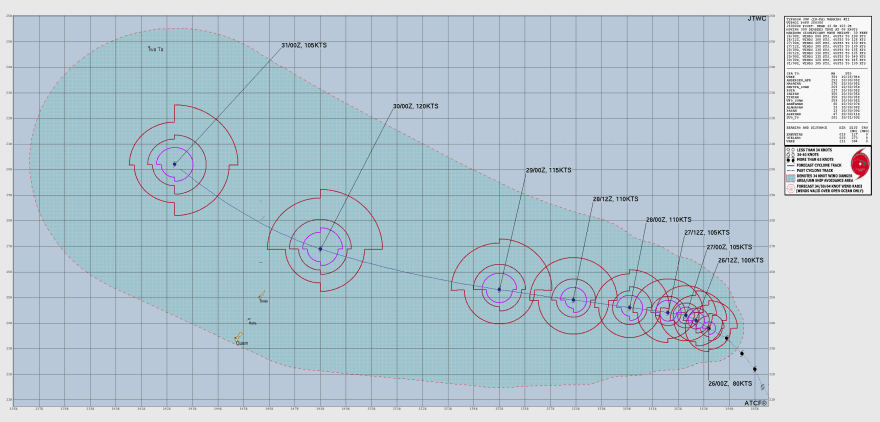The width and height of the screenshot is (880, 422).
Task: Click the '27/00Z, 105KTS' label
Action: [x=729, y=246]
